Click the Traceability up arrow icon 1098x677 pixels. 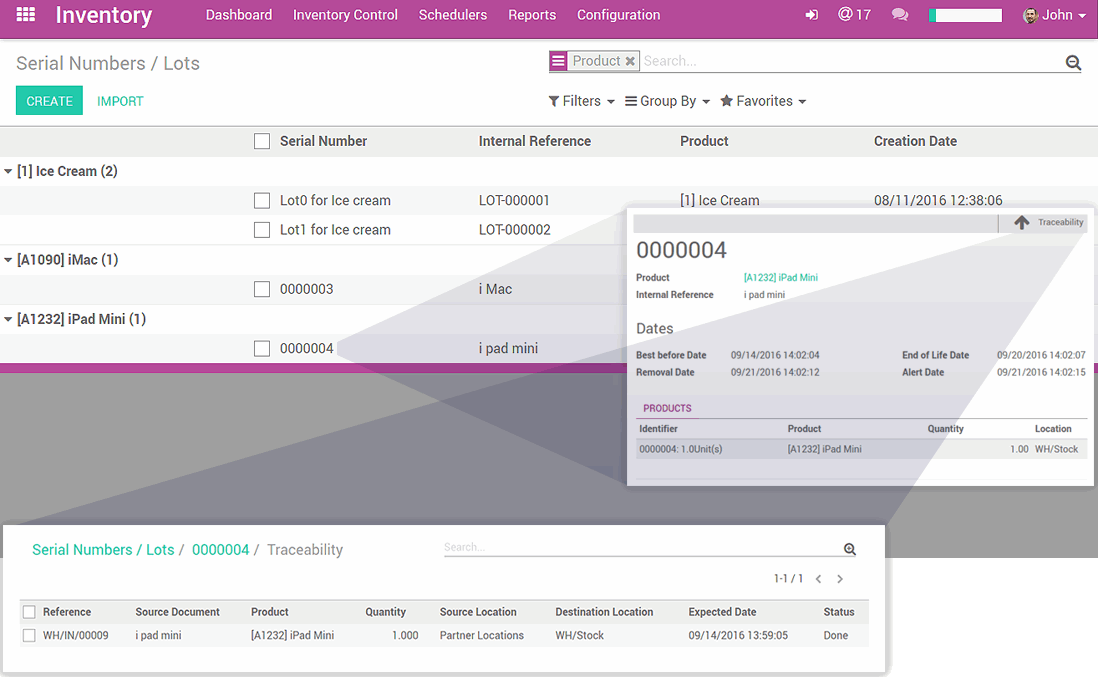point(1022,223)
